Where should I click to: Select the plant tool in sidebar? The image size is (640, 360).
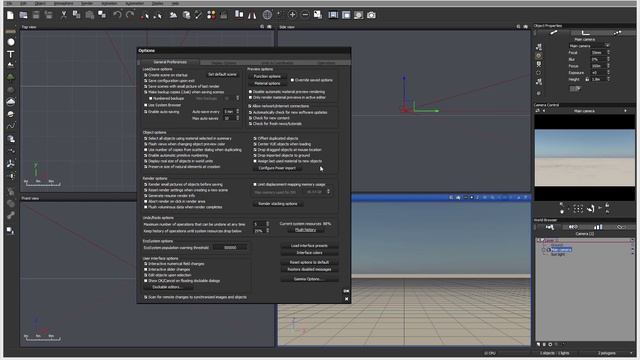click(11, 77)
